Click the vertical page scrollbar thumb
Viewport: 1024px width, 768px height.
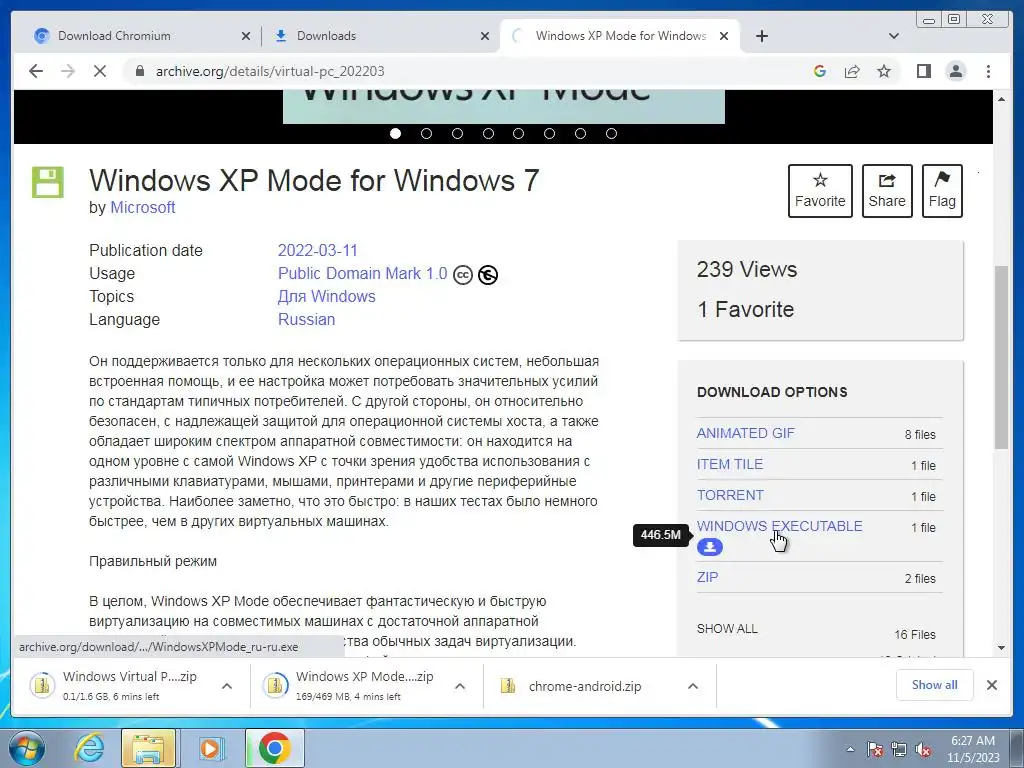coord(1002,357)
